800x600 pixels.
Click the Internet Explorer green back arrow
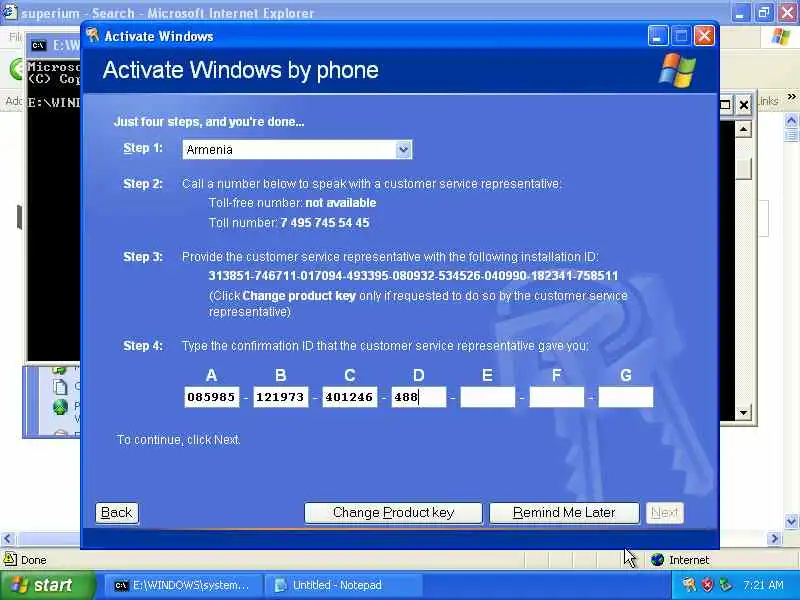tap(16, 68)
